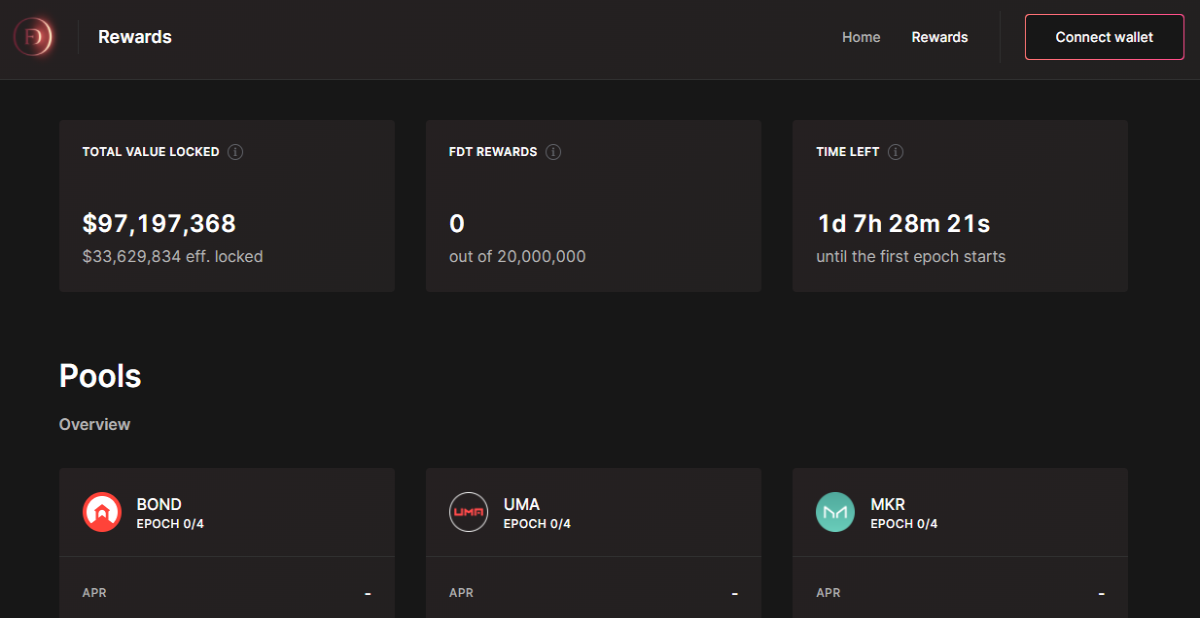Open the MKR pool card title
This screenshot has height=618, width=1200.
[x=887, y=504]
